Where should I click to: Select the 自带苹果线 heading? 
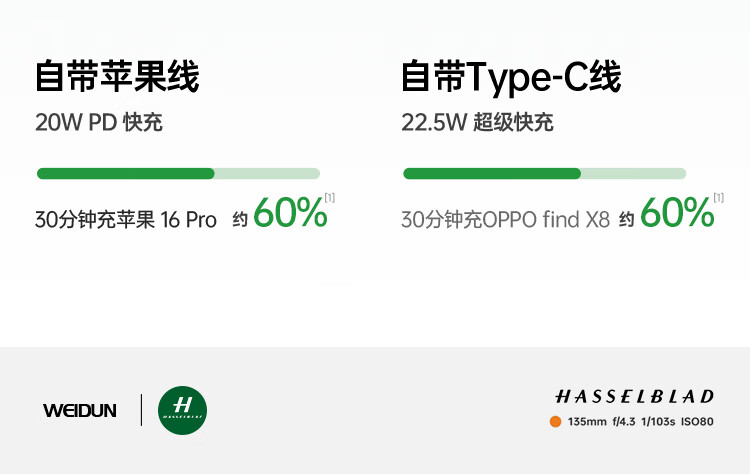click(x=117, y=77)
